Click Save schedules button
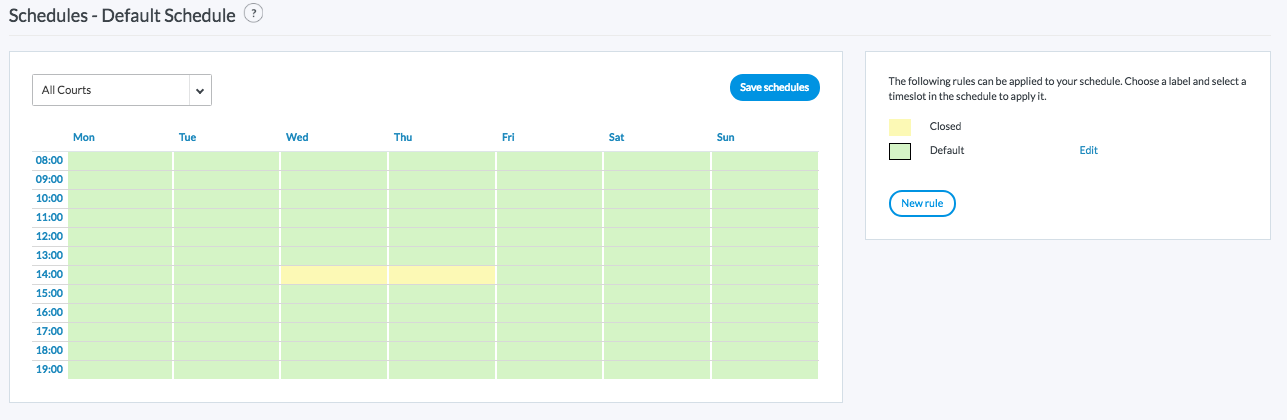1287x420 pixels. coord(774,87)
